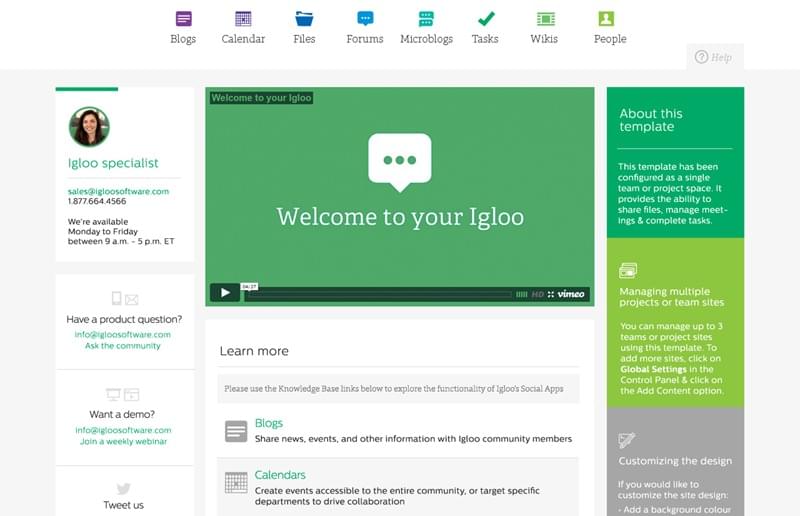Click the Have a product question? text

click(x=124, y=320)
